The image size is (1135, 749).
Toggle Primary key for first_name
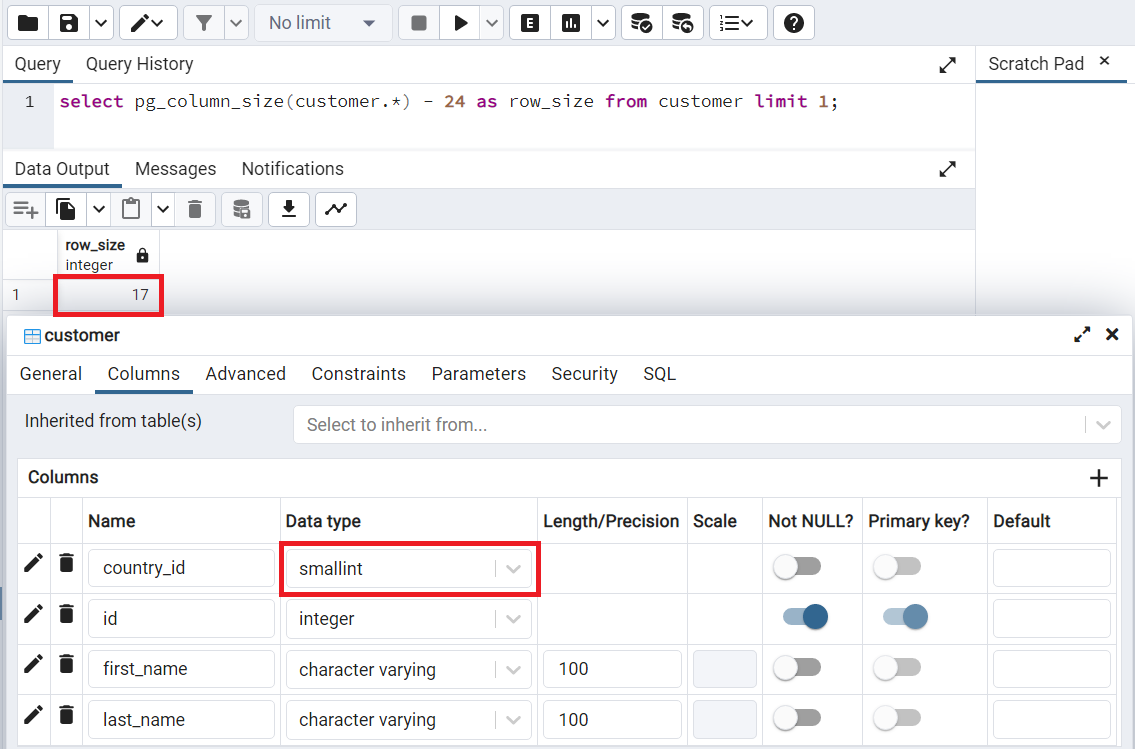pyautogui.click(x=897, y=668)
